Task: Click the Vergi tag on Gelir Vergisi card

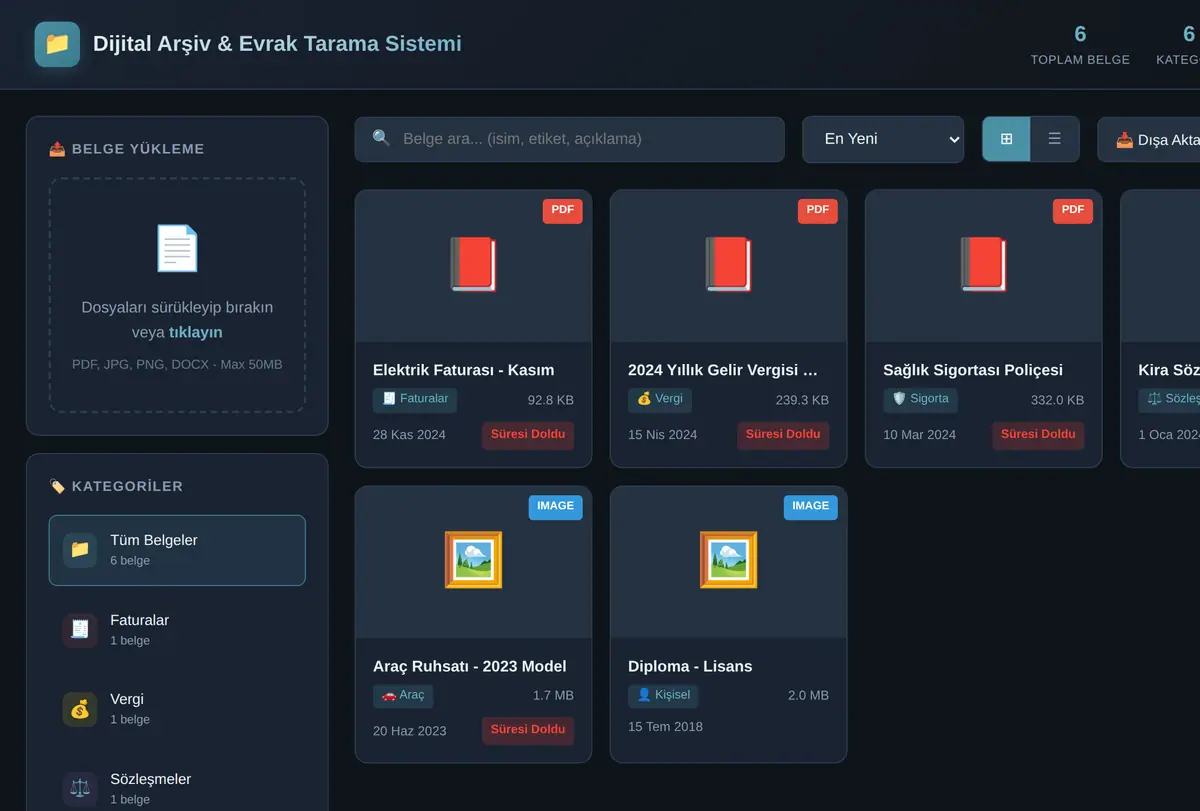Action: [x=660, y=399]
